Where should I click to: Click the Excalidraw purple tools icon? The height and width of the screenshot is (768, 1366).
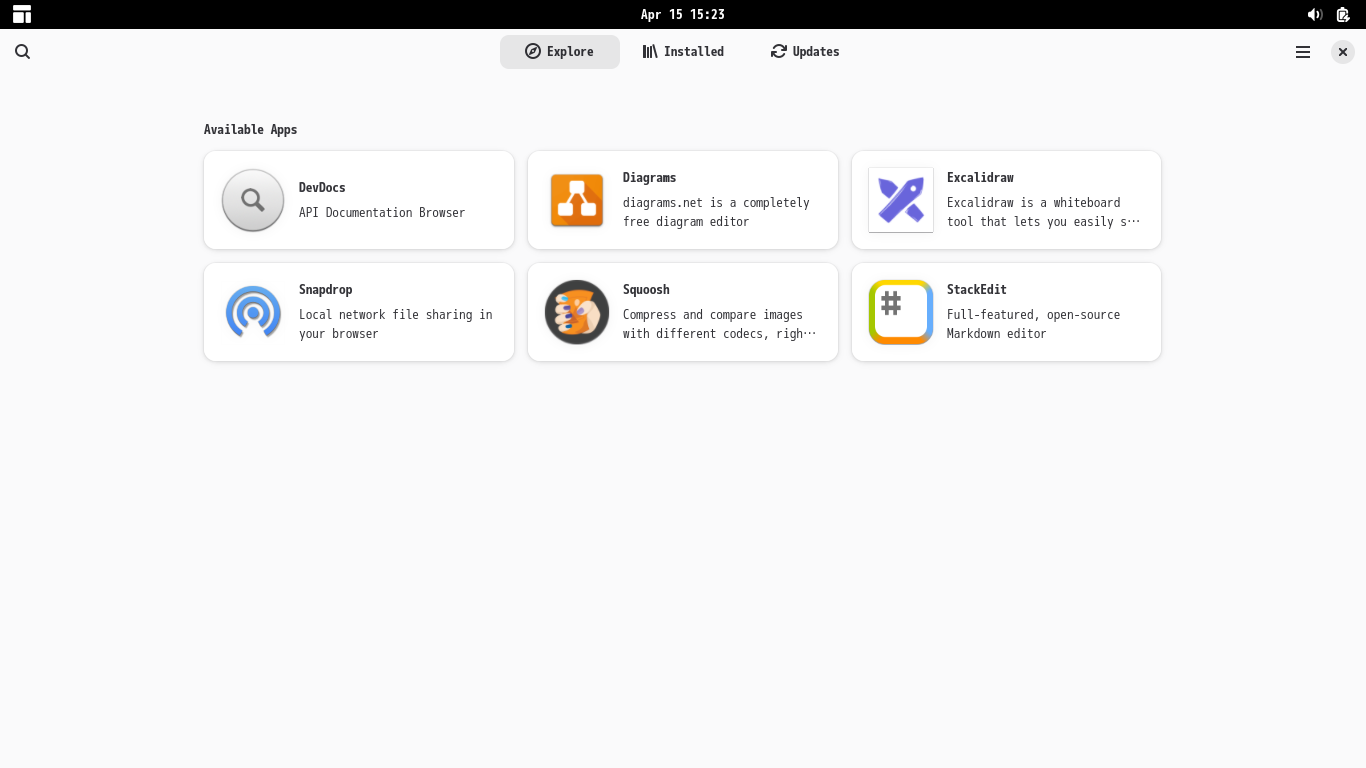point(900,199)
